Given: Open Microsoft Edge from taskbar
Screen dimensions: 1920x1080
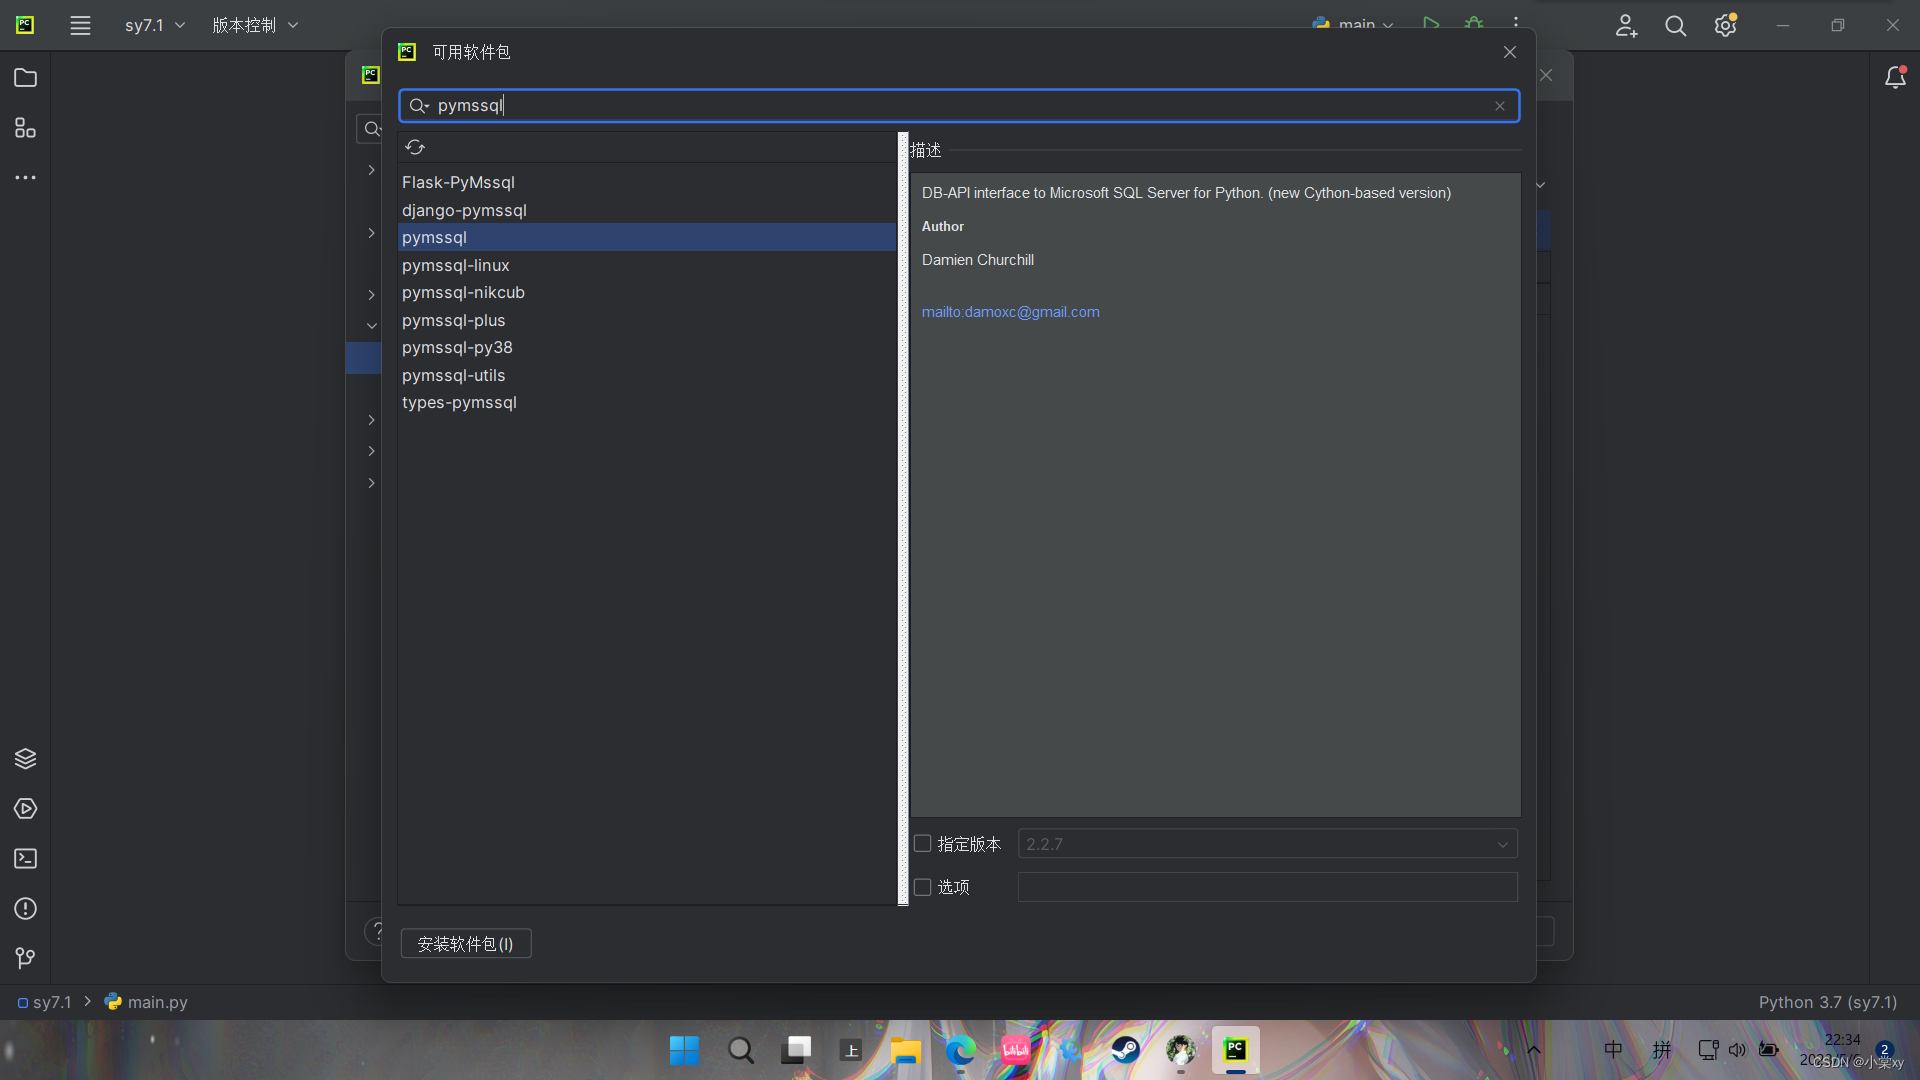Looking at the screenshot, I should [x=961, y=1050].
